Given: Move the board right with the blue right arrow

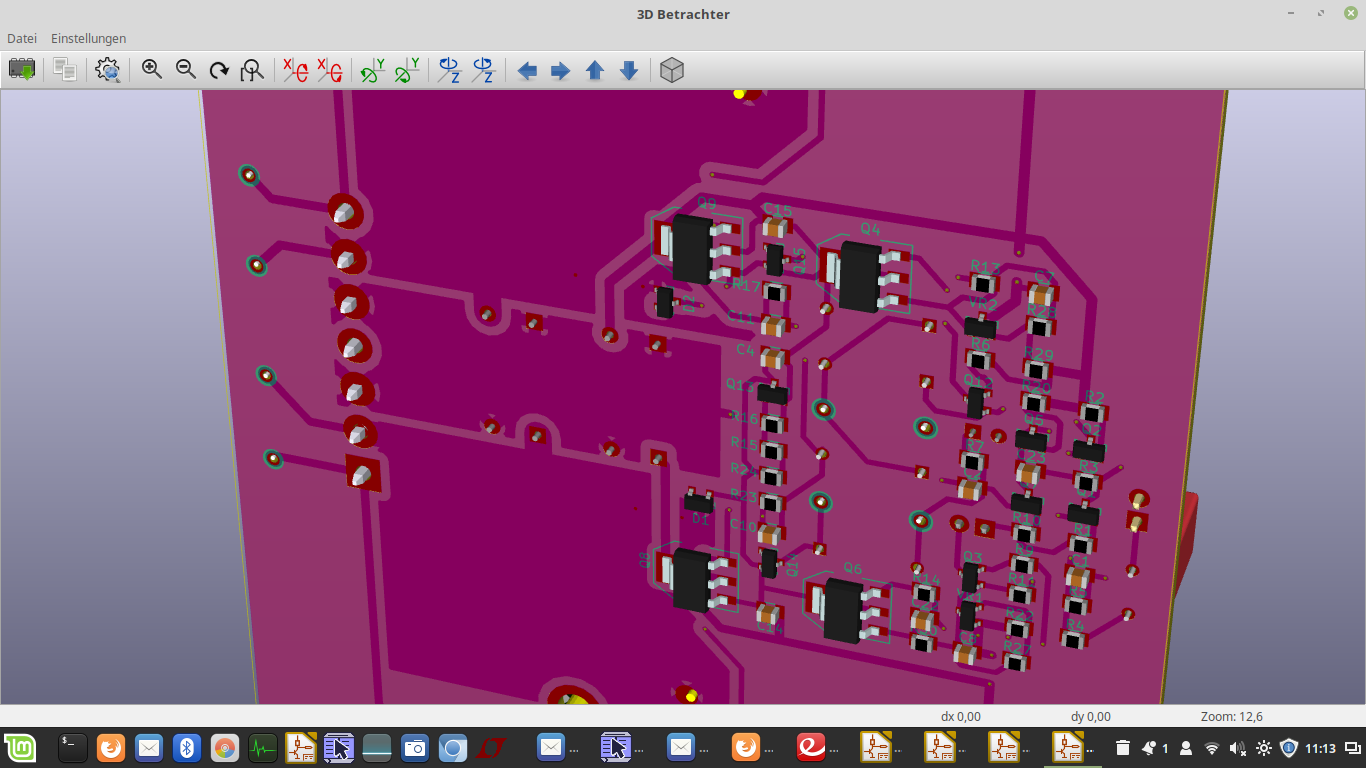Looking at the screenshot, I should pos(561,71).
